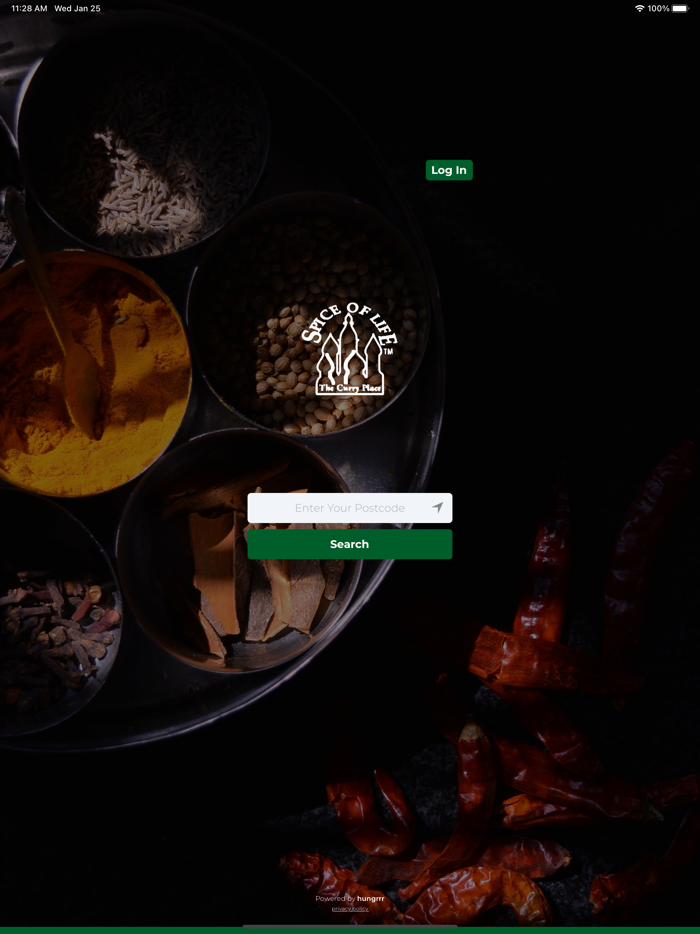Image resolution: width=700 pixels, height=934 pixels.
Task: Tap the home indicator bar at bottom
Action: click(x=350, y=926)
